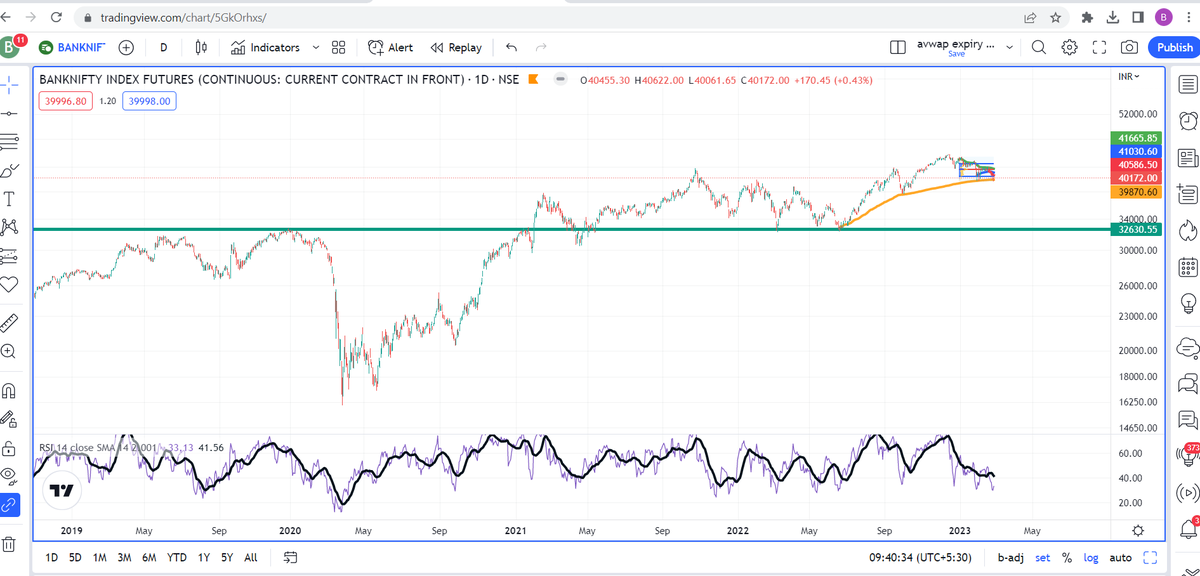The image size is (1200, 576).
Task: Select the Measure ruler tool
Action: (9, 322)
